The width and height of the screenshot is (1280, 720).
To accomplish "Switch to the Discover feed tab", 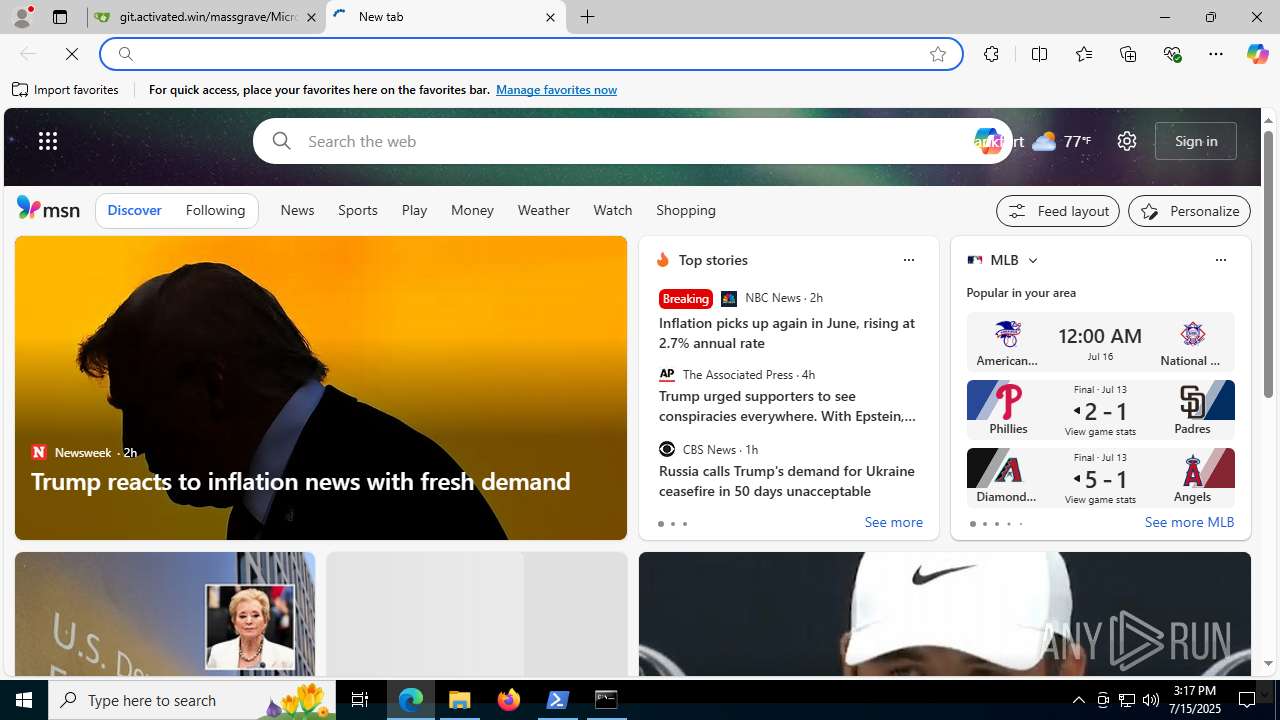I will tap(134, 210).
